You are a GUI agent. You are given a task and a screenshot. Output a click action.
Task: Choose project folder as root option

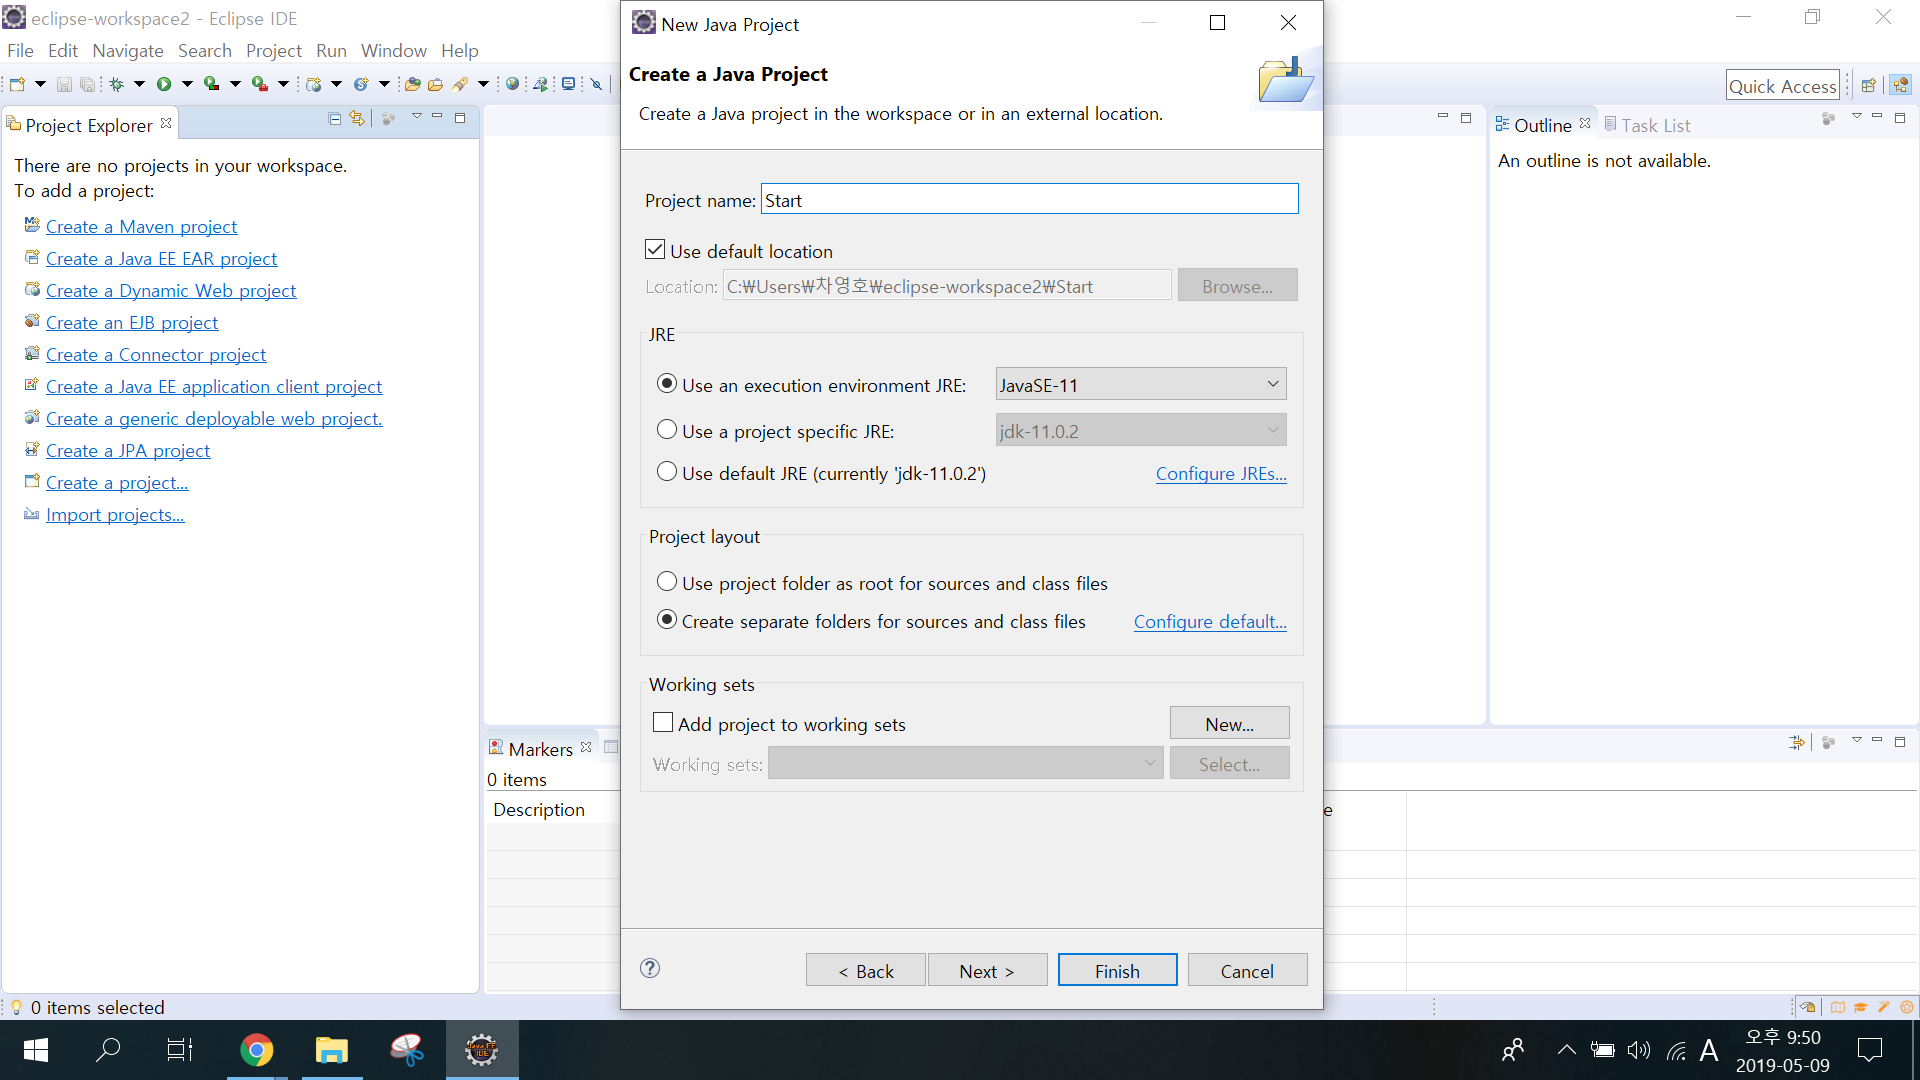click(x=667, y=582)
